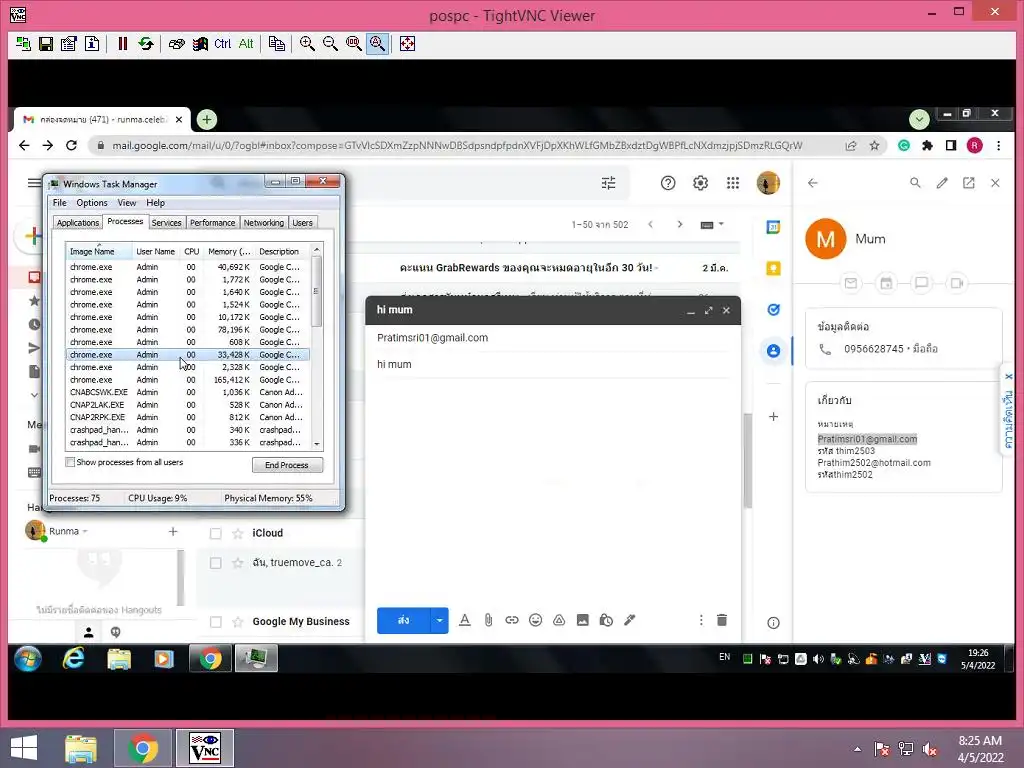The width and height of the screenshot is (1024, 768).
Task: Open the file transfer icon in TightVNC toolbar
Action: pos(277,44)
